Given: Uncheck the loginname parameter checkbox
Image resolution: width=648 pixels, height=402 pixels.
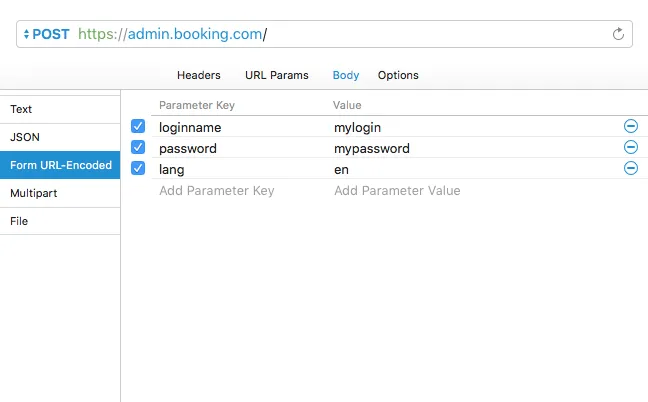Looking at the screenshot, I should pos(138,127).
